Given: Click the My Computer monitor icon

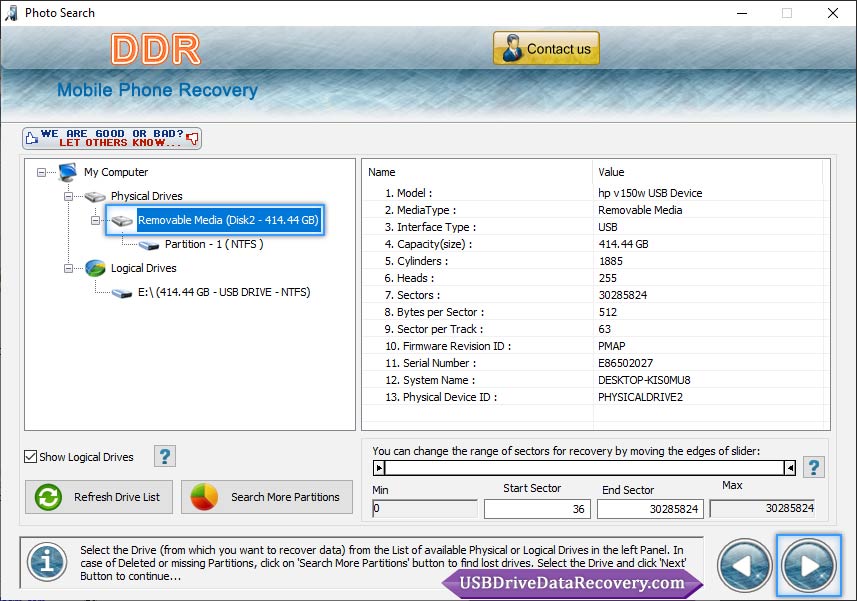Looking at the screenshot, I should click(68, 172).
